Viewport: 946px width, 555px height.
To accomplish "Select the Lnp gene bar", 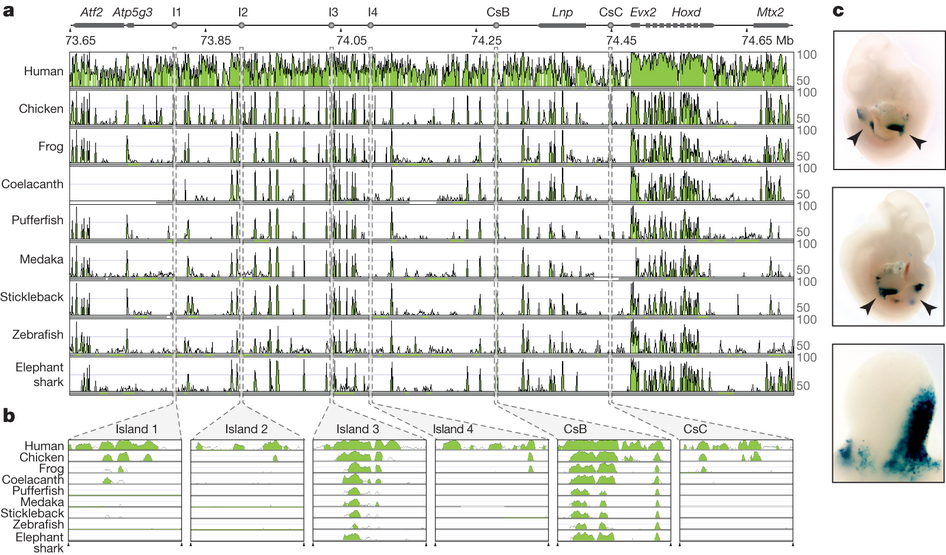I will (562, 25).
